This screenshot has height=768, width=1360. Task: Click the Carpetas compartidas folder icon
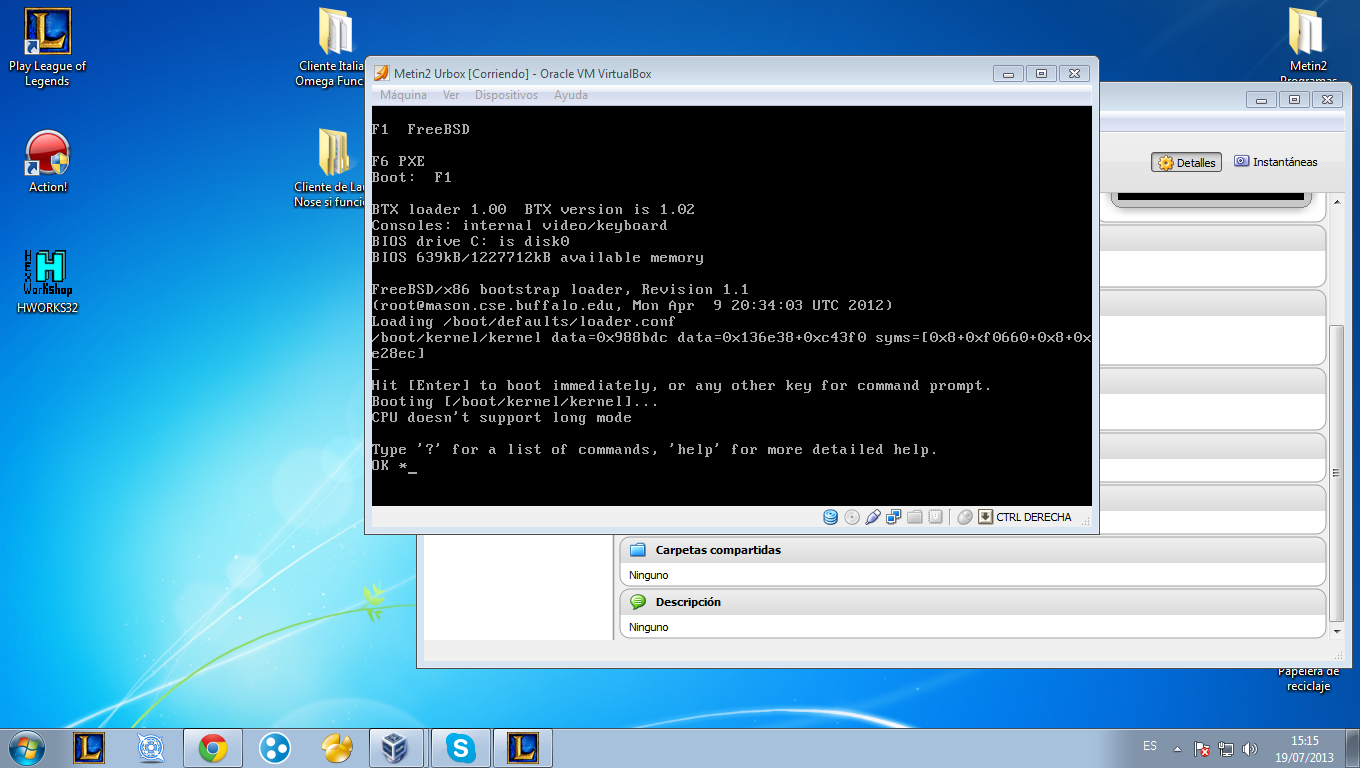[x=638, y=550]
